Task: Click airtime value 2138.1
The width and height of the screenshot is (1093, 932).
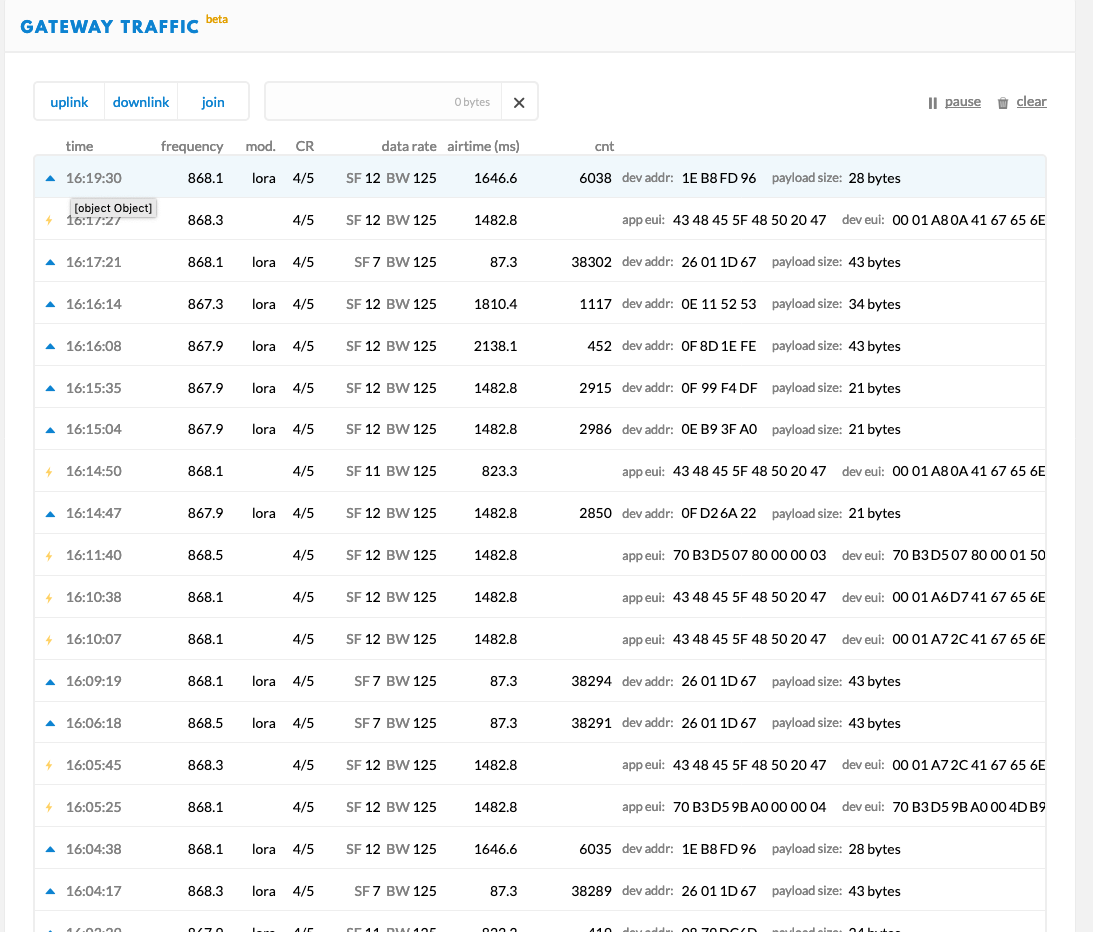Action: click(496, 346)
